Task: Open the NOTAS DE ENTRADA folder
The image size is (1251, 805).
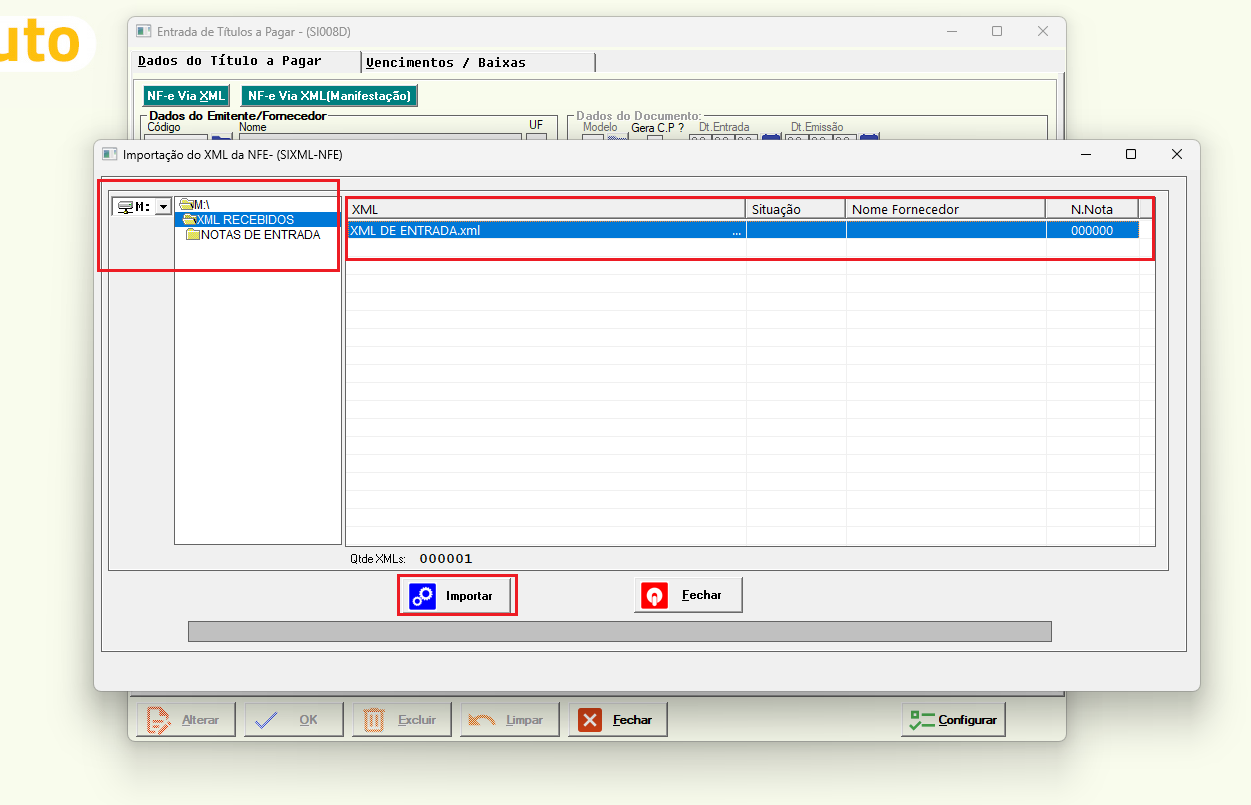Action: click(x=253, y=235)
